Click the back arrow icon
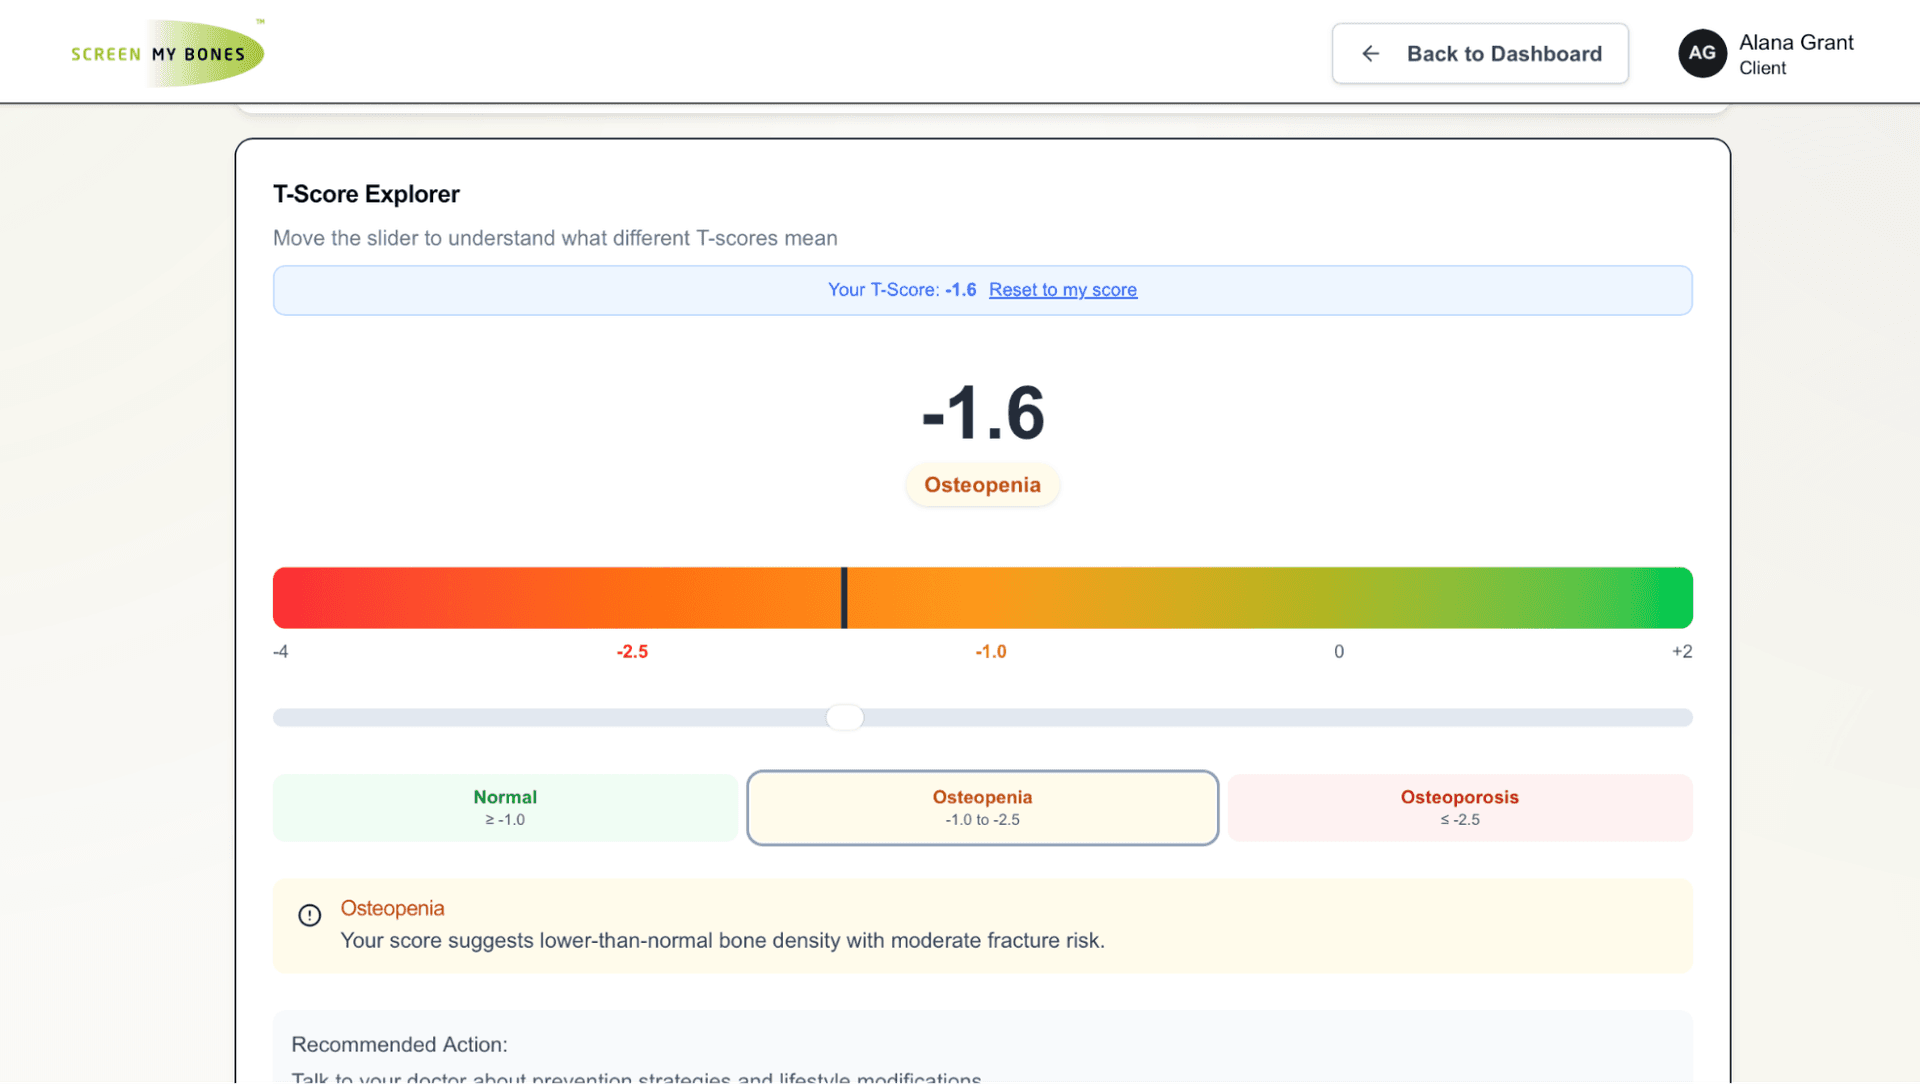1920x1084 pixels. tap(1370, 53)
